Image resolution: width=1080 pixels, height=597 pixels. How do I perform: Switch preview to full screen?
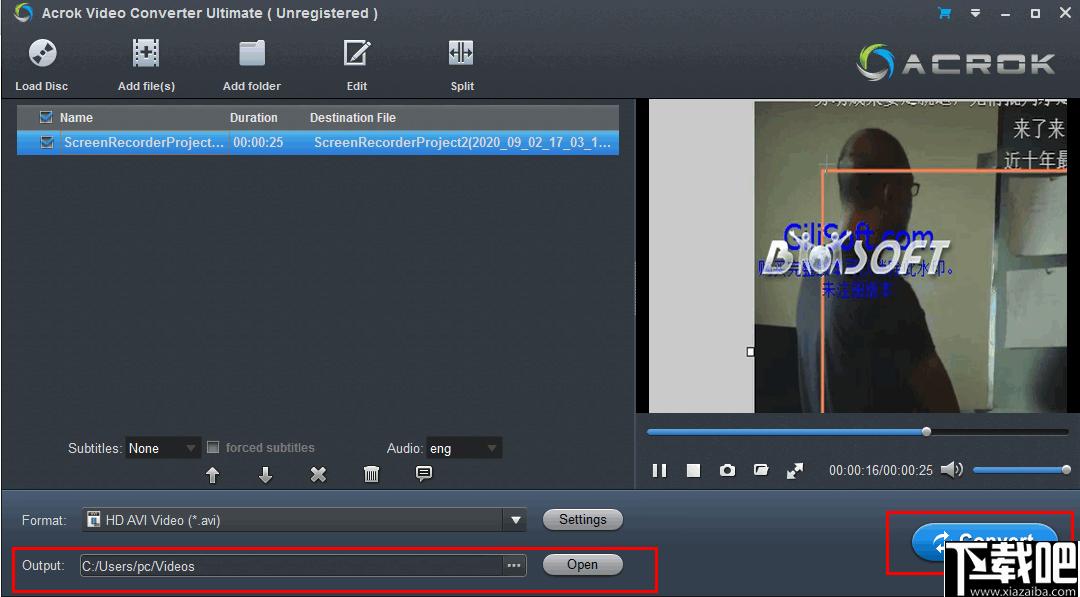click(795, 470)
